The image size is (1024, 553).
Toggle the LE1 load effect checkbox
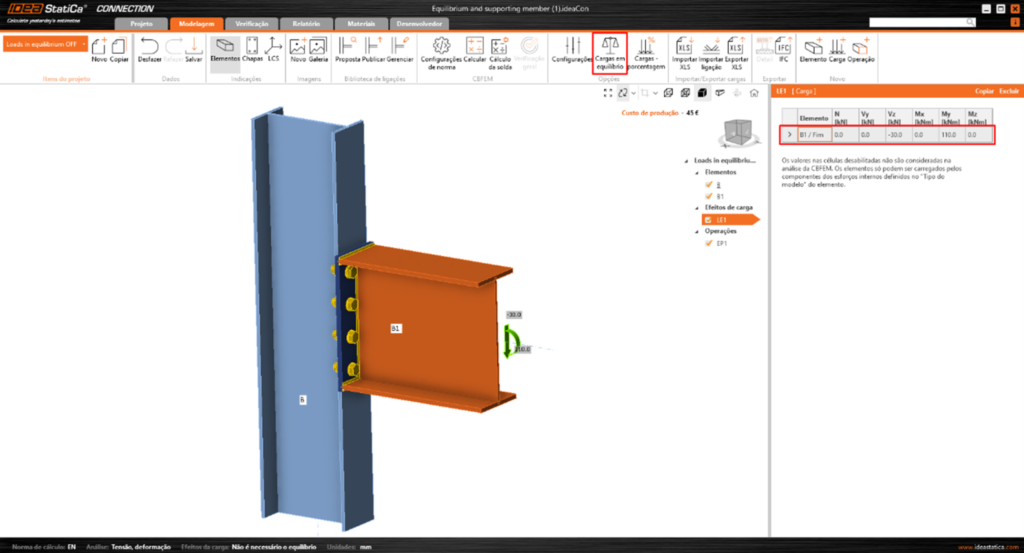coord(708,219)
